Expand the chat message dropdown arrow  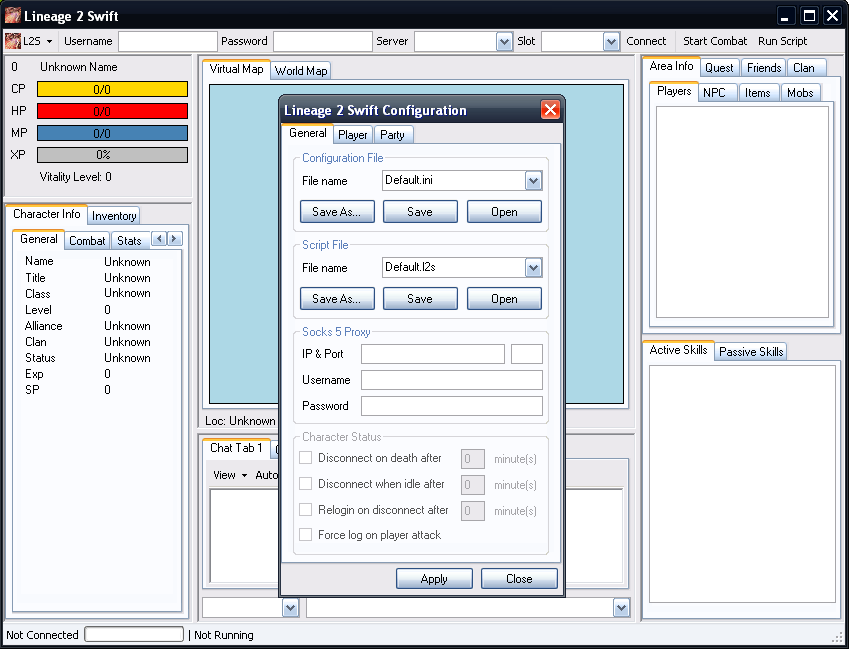(x=621, y=608)
